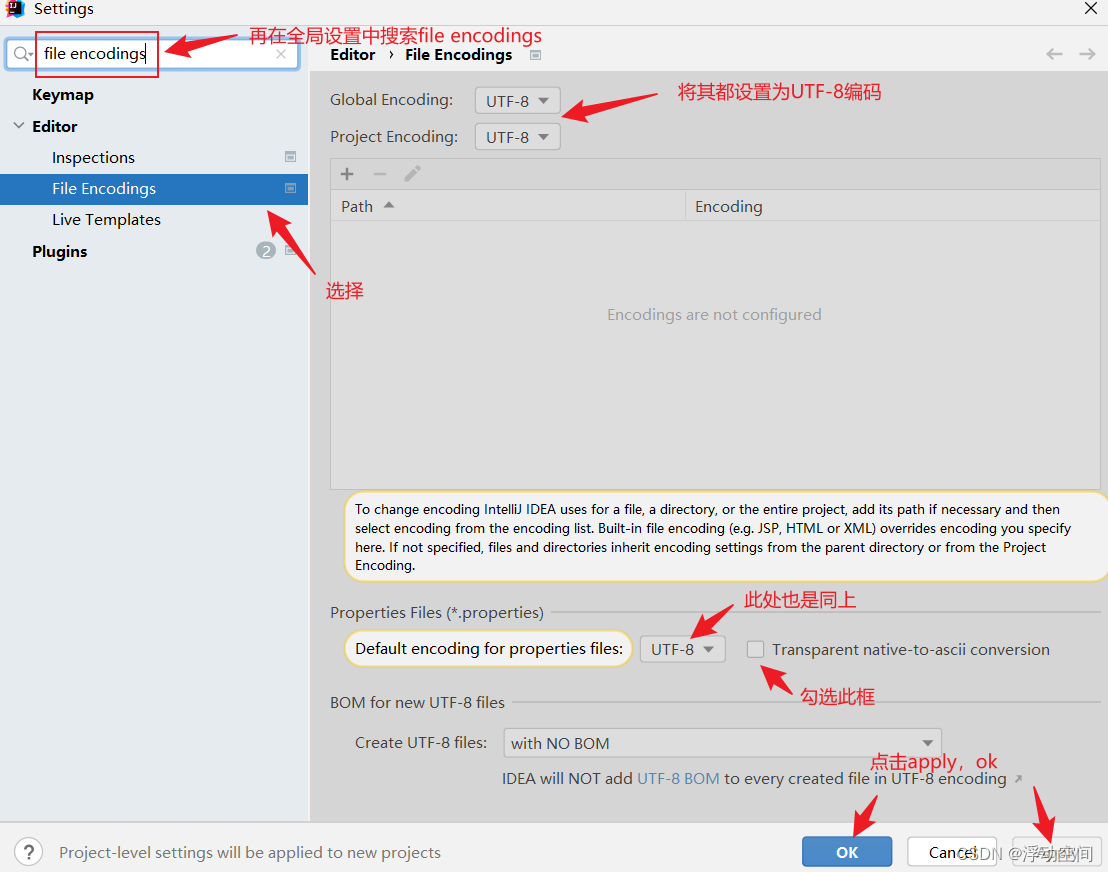Click 'Project-level settings will be applied' status text

pyautogui.click(x=249, y=852)
